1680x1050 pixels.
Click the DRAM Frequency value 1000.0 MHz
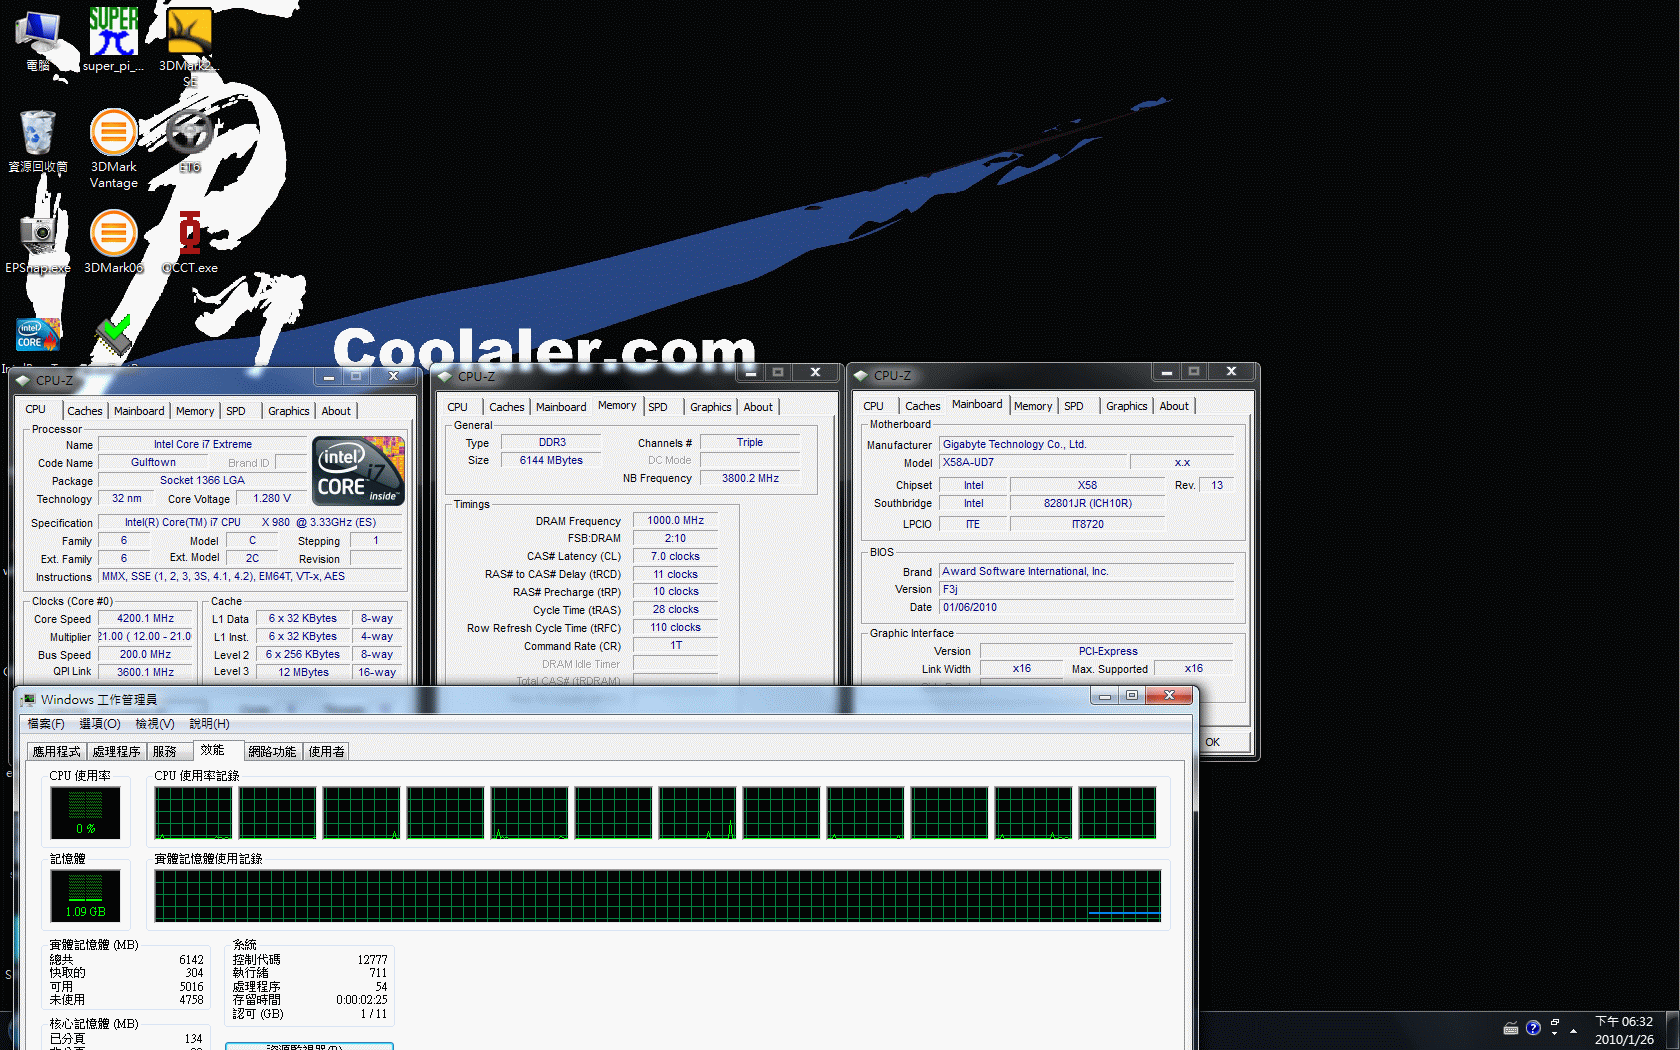coord(676,521)
